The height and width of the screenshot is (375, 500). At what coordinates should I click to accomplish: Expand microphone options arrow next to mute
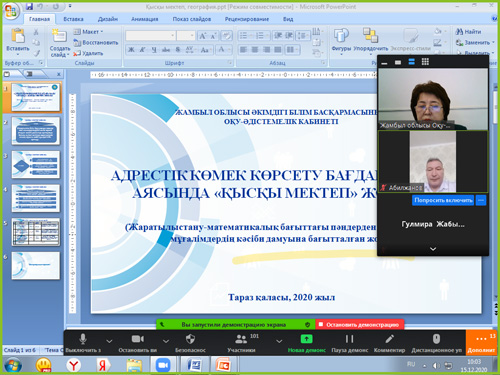pyautogui.click(x=109, y=341)
